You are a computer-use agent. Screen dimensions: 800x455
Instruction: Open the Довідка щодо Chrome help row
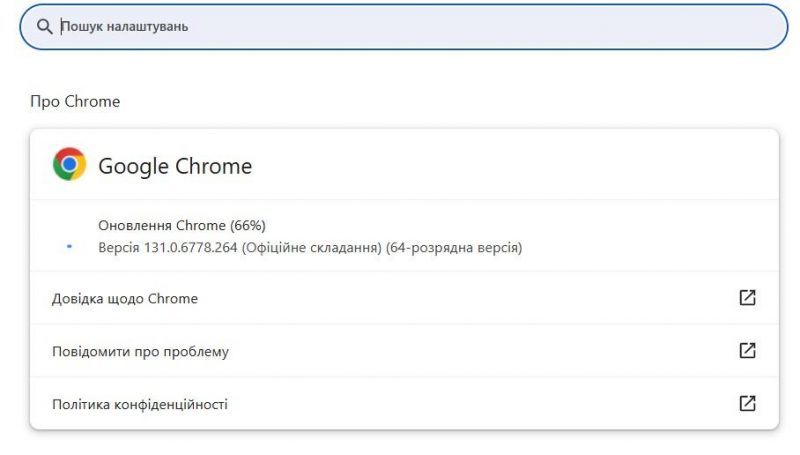coord(404,298)
